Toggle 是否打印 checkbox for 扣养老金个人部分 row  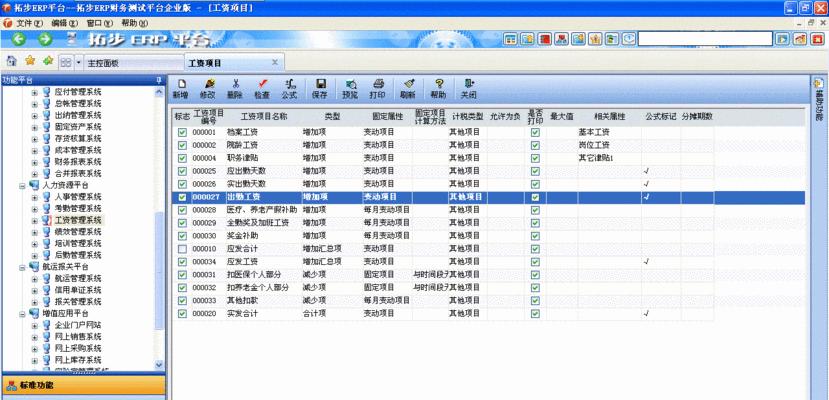click(535, 287)
